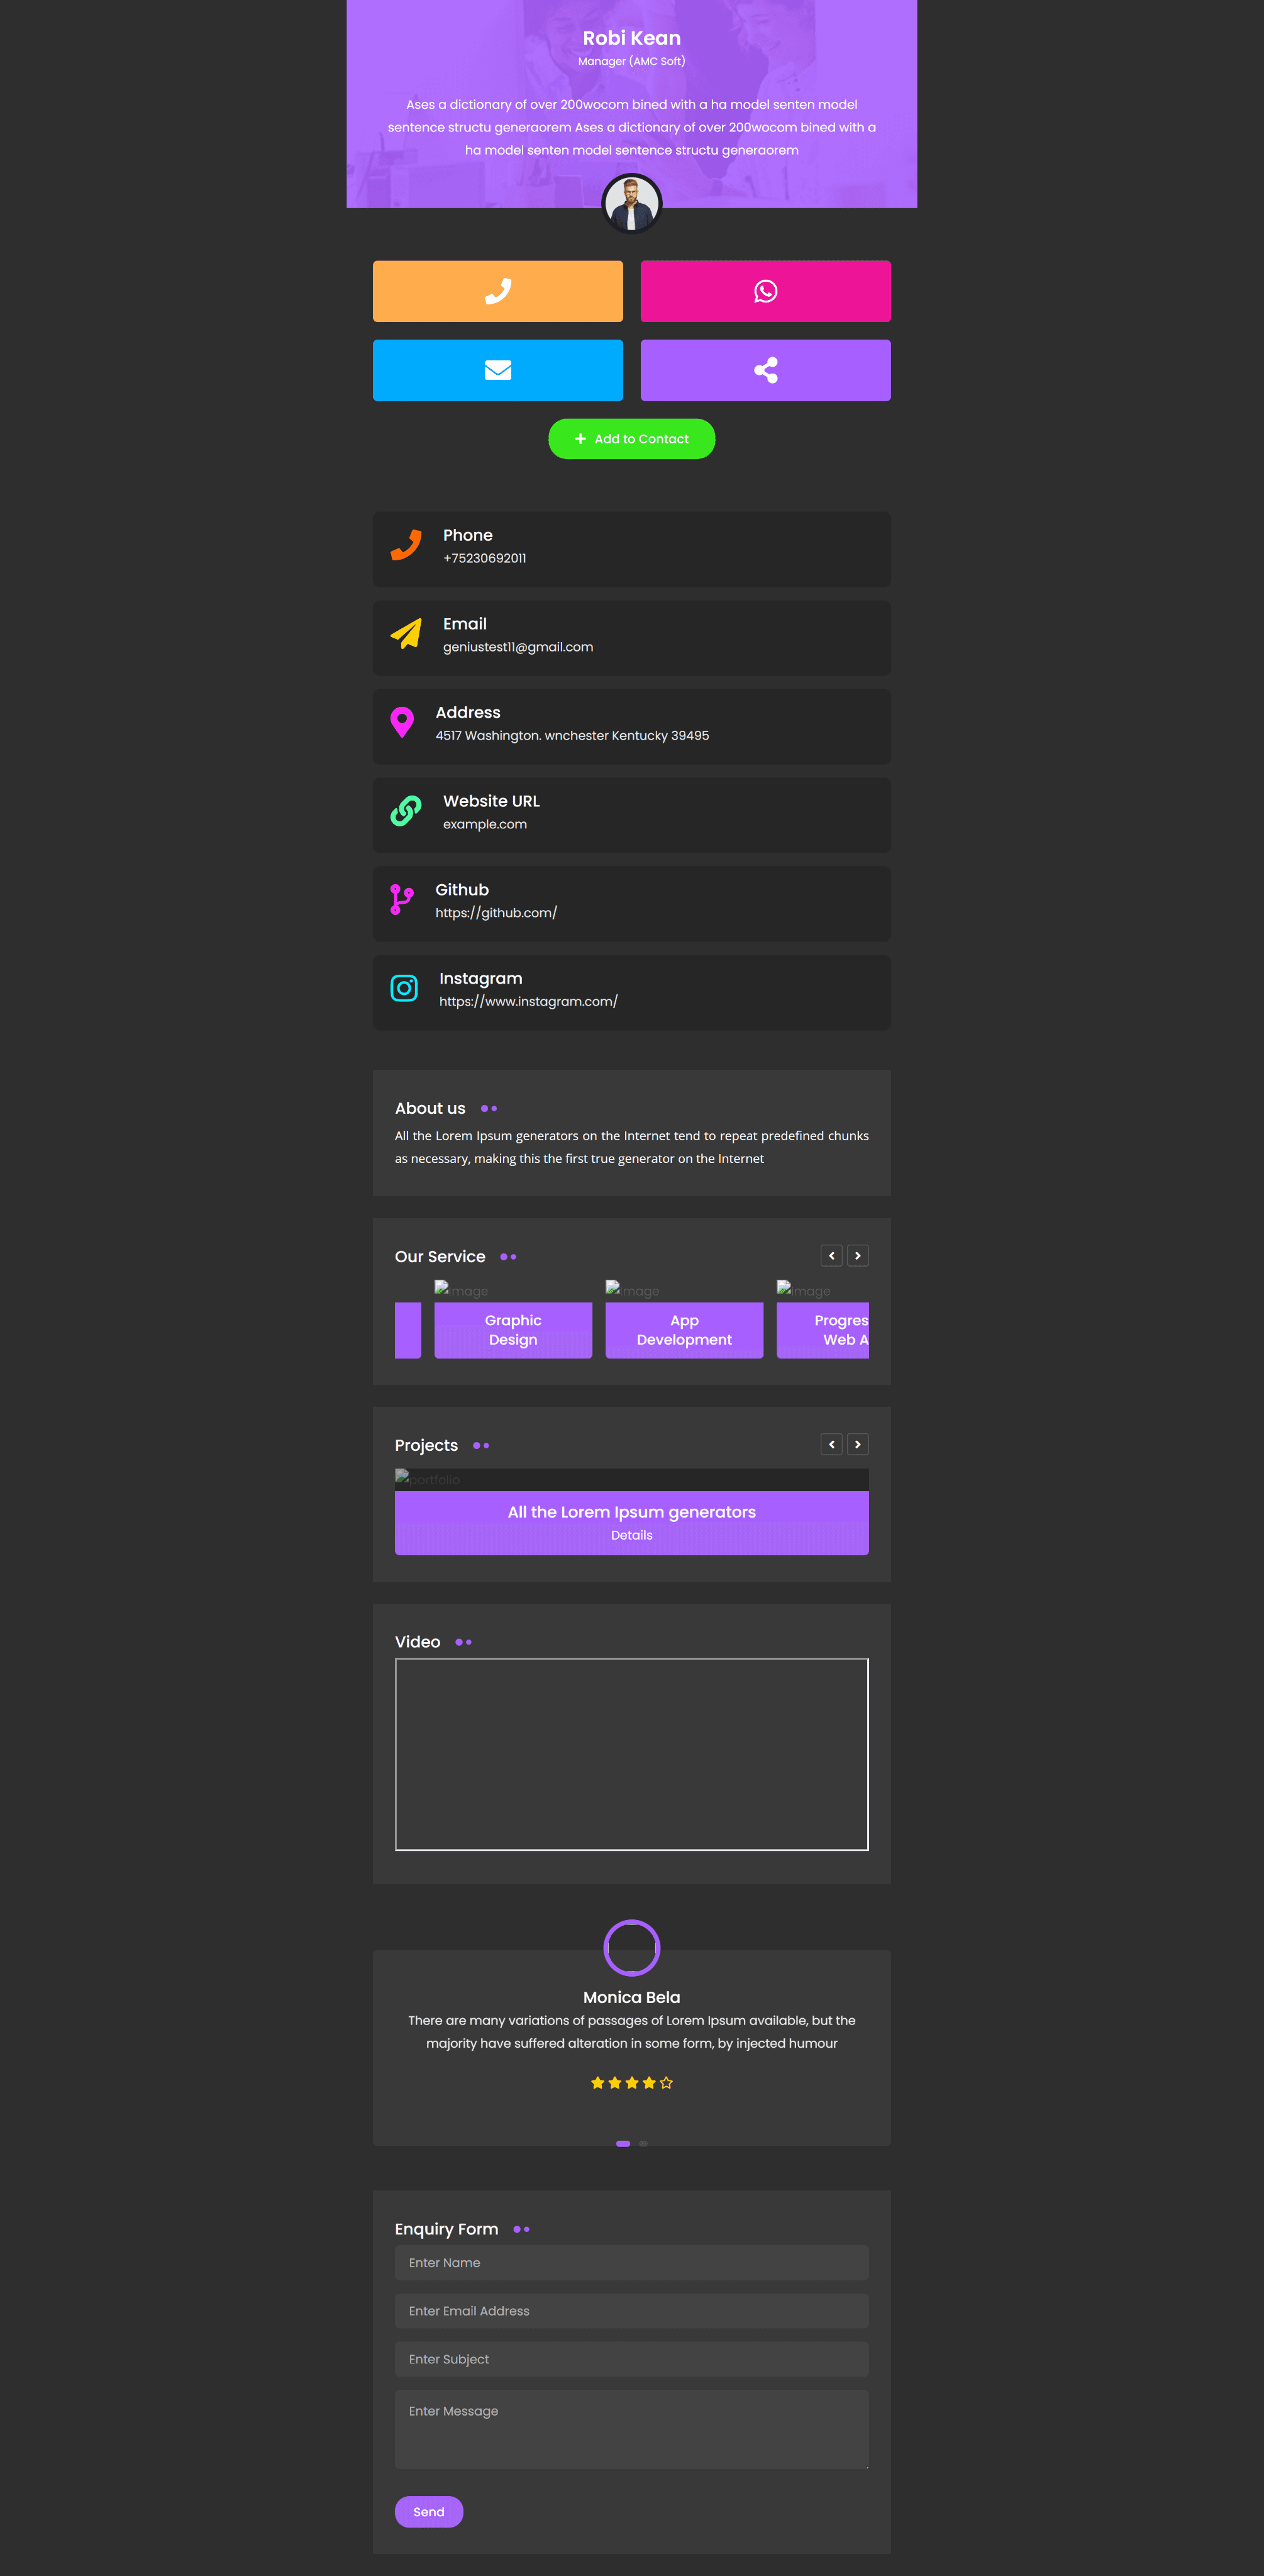Show previous Projects slide
The width and height of the screenshot is (1264, 2576).
point(831,1444)
